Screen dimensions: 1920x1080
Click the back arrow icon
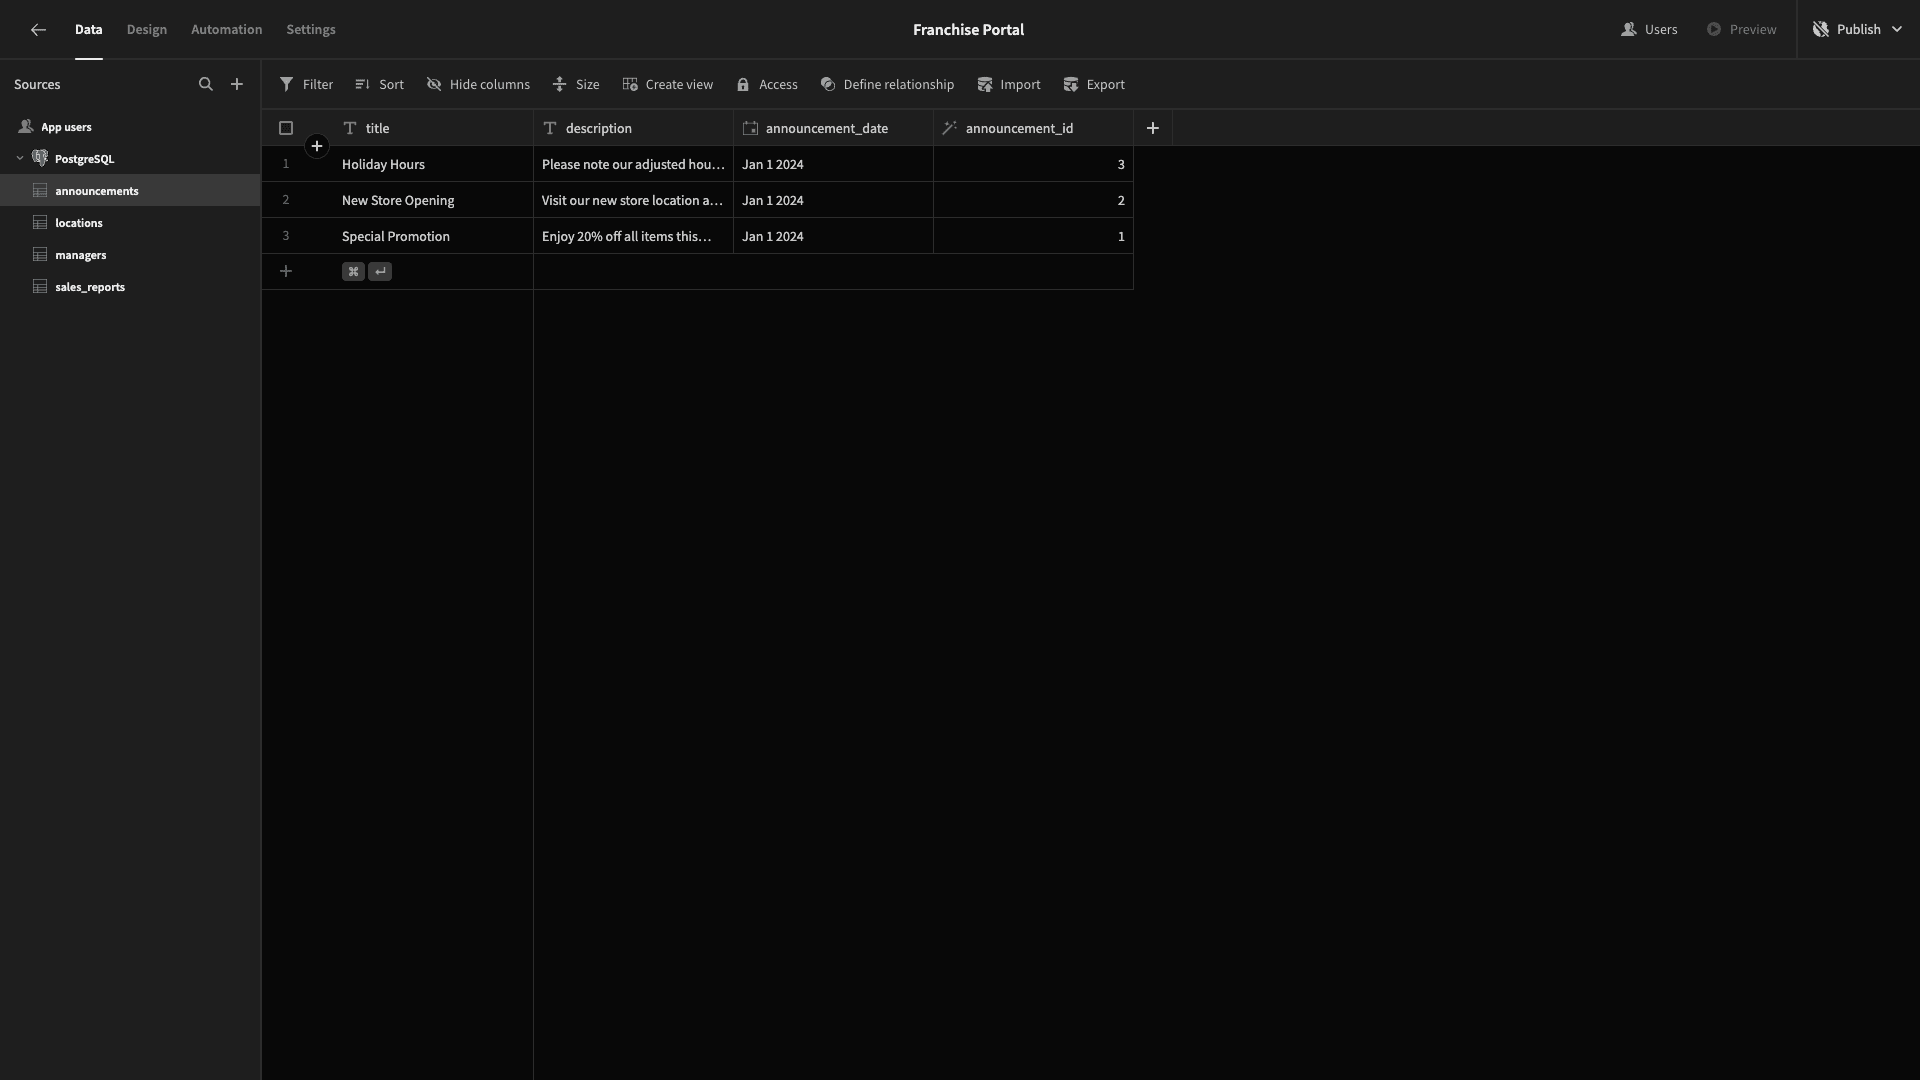click(x=38, y=30)
